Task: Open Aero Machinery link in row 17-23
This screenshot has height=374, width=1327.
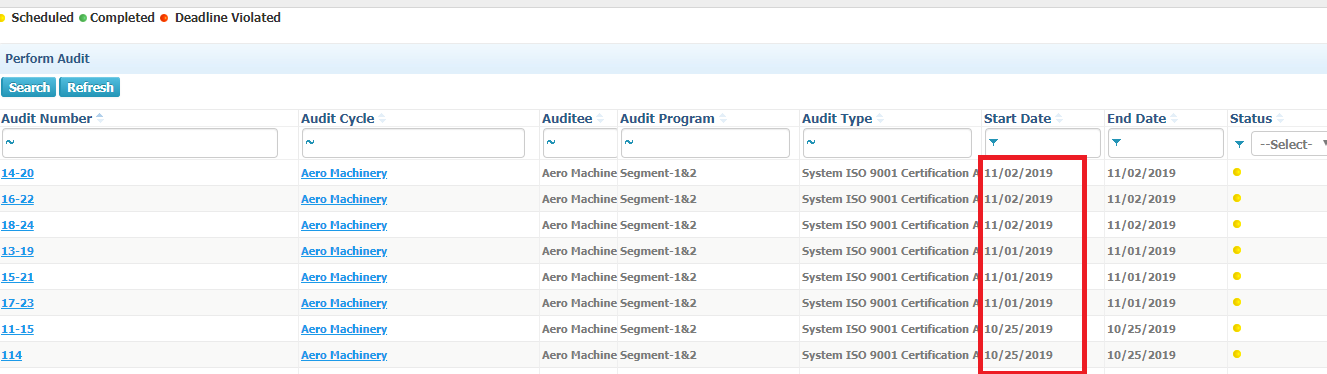Action: pos(344,303)
